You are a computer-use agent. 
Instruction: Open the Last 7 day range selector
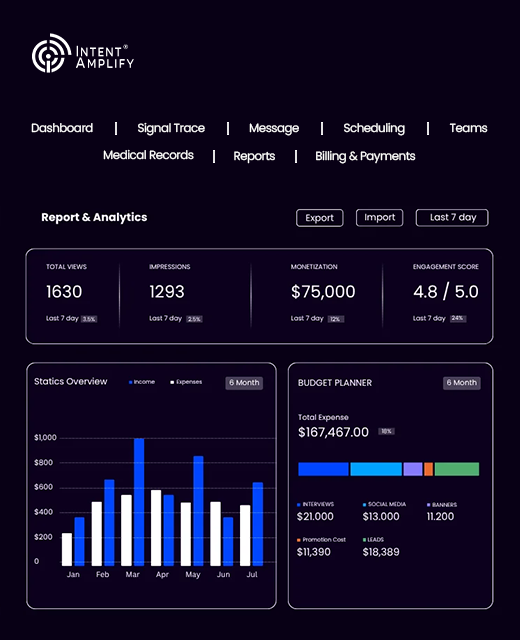(452, 218)
